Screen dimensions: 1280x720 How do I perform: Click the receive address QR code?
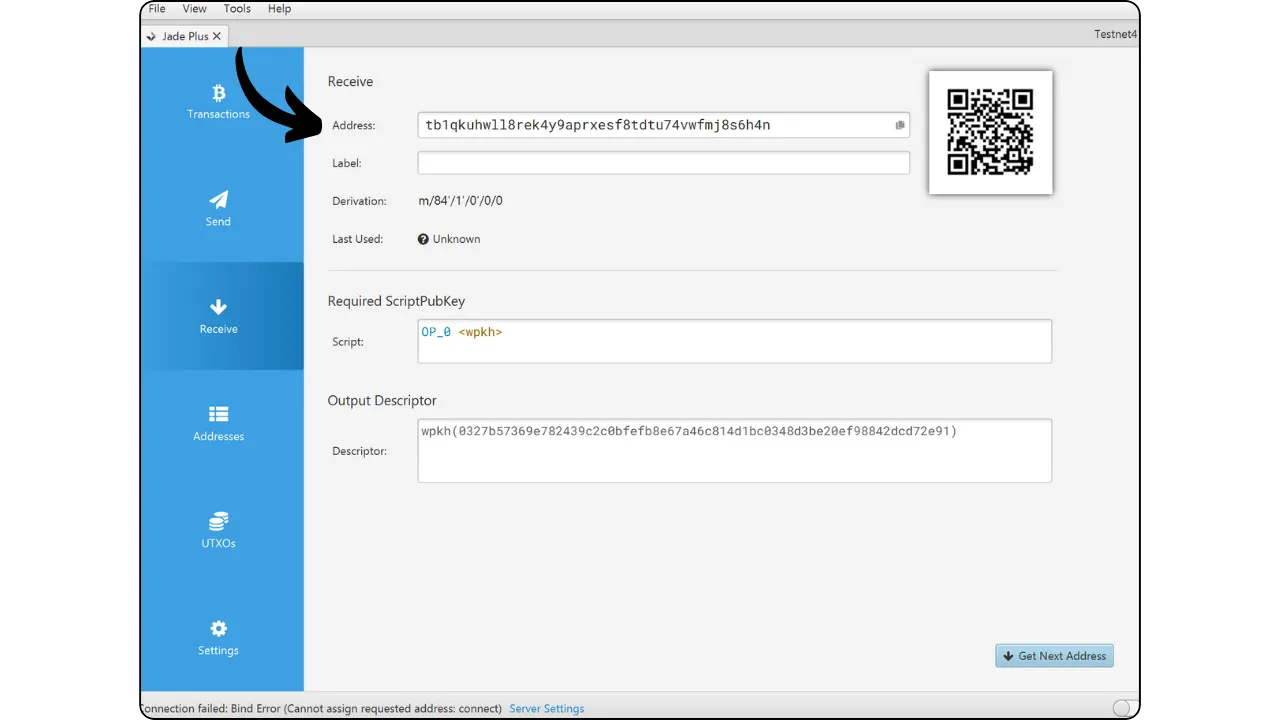(x=990, y=132)
